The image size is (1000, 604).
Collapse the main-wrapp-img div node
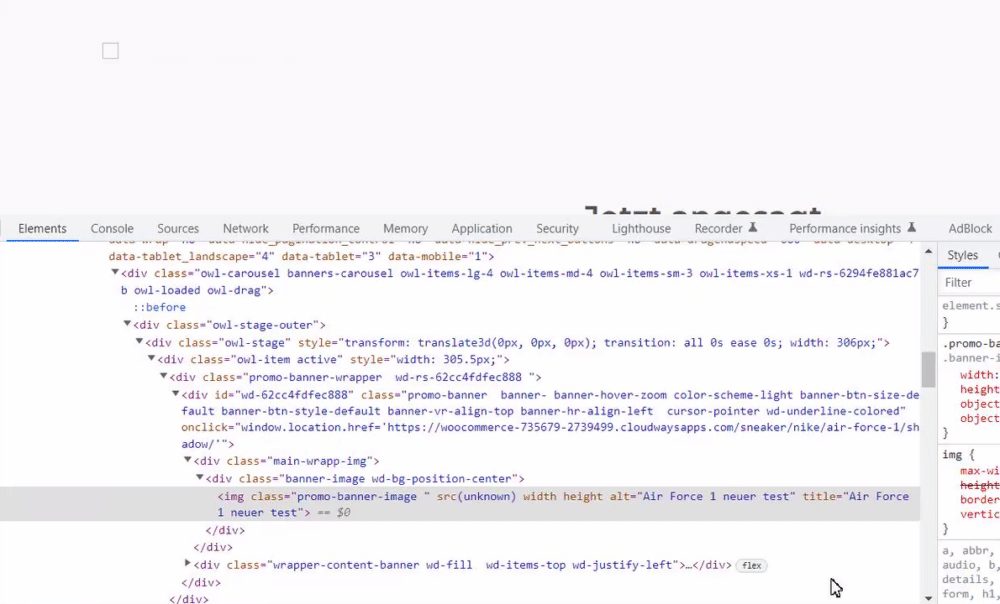[188, 459]
